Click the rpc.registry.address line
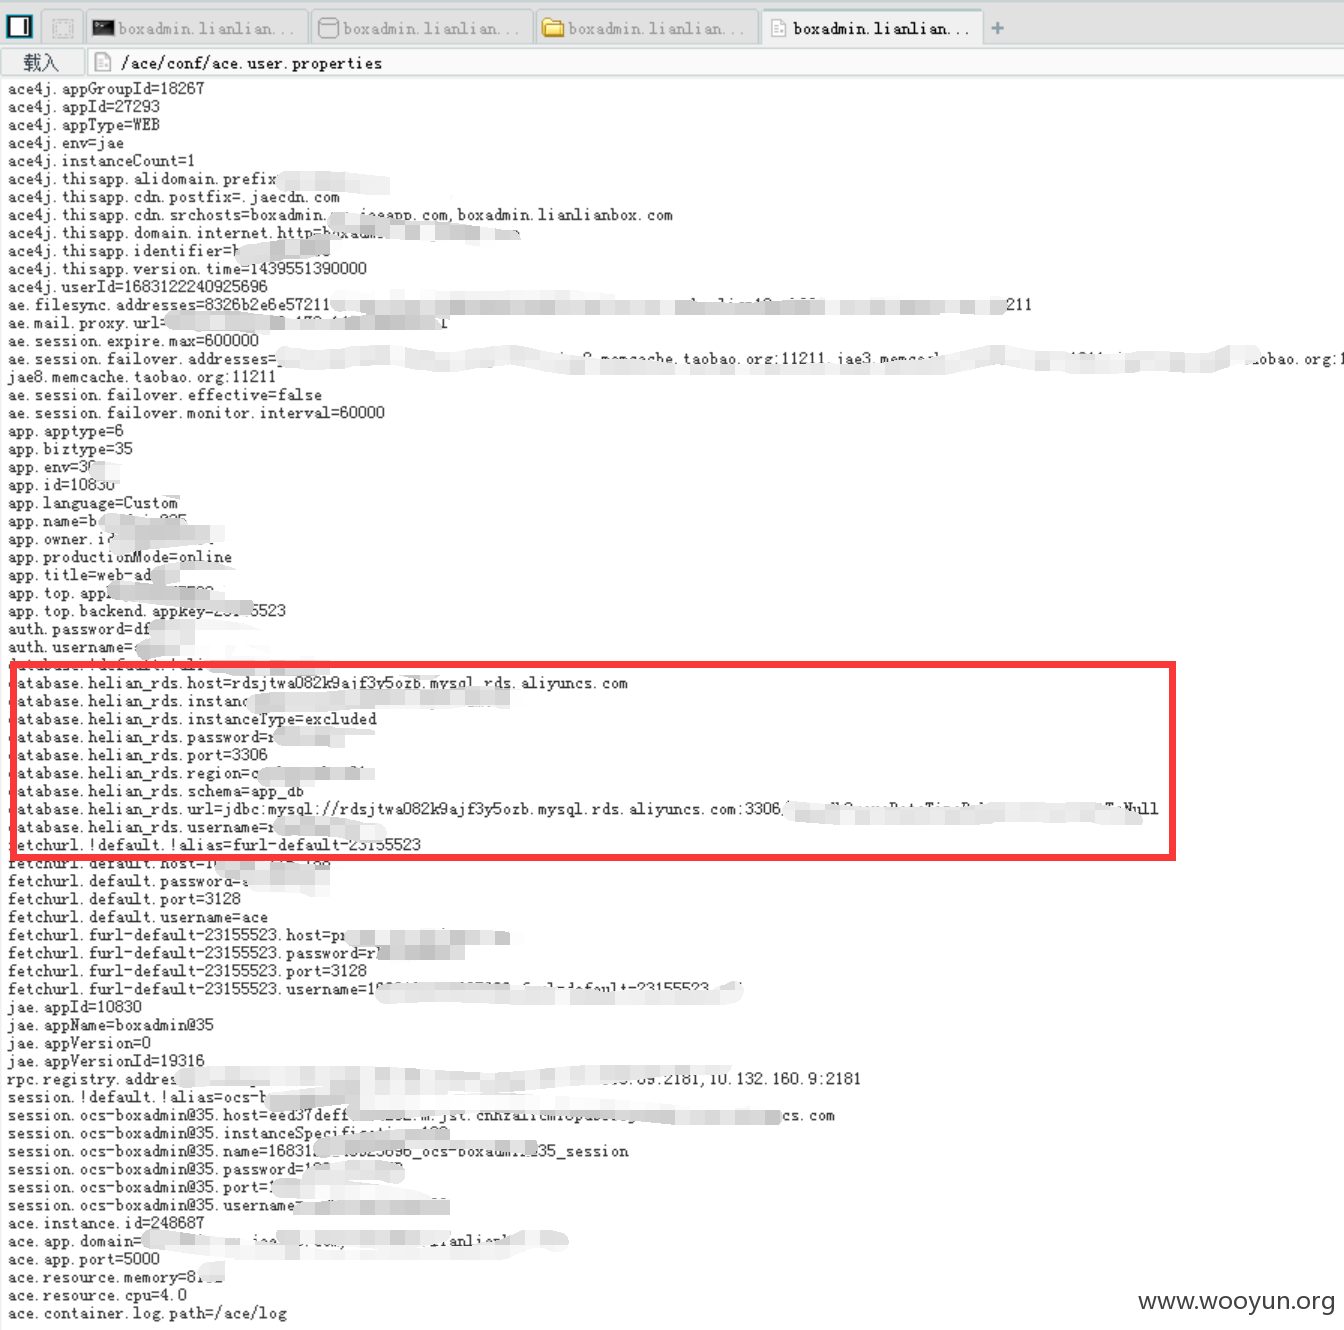Screen dimensions: 1344x1330 pyautogui.click(x=434, y=1078)
